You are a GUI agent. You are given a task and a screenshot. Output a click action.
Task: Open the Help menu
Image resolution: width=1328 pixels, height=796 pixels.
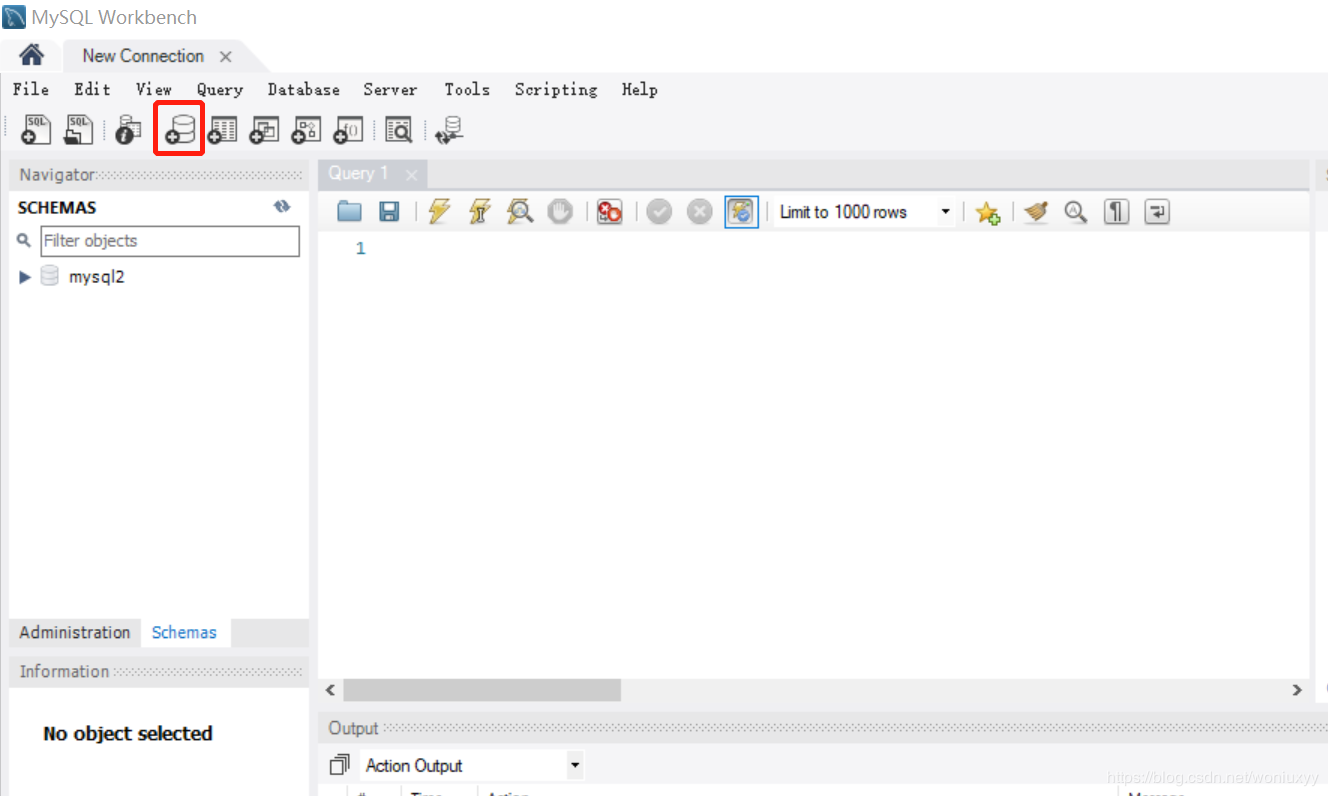click(640, 89)
